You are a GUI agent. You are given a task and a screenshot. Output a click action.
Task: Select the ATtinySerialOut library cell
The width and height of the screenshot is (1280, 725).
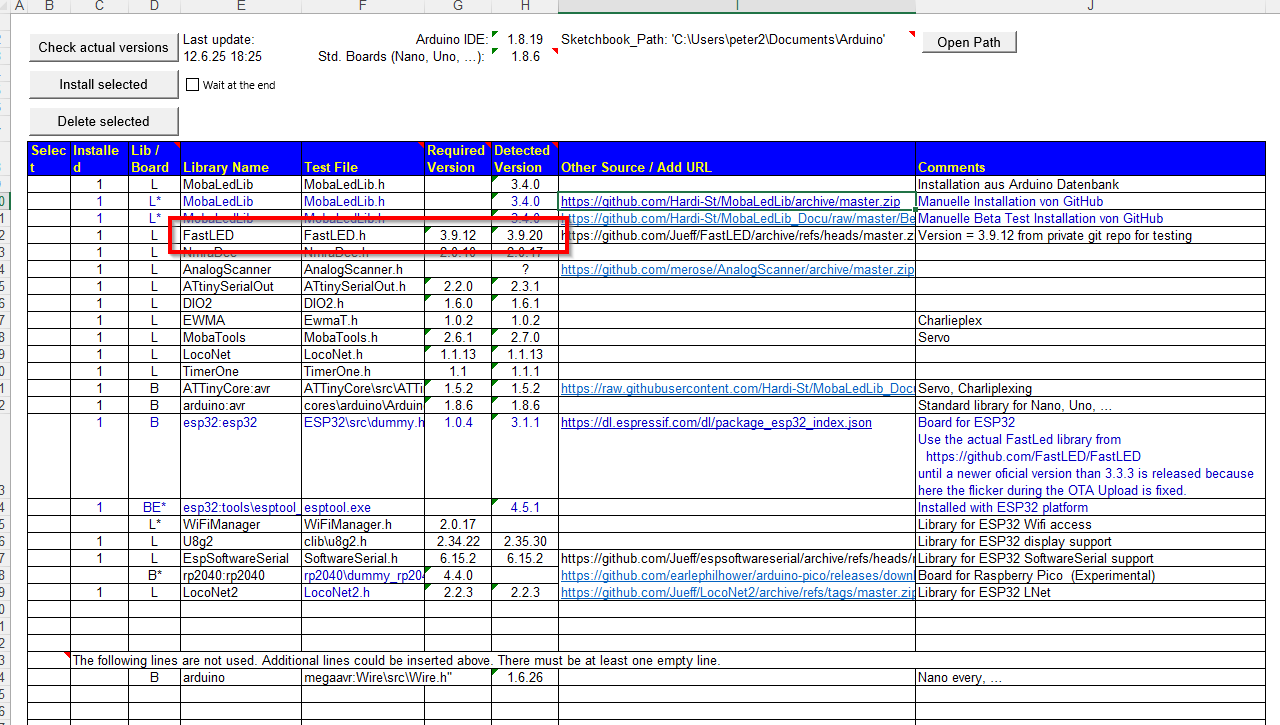point(241,287)
